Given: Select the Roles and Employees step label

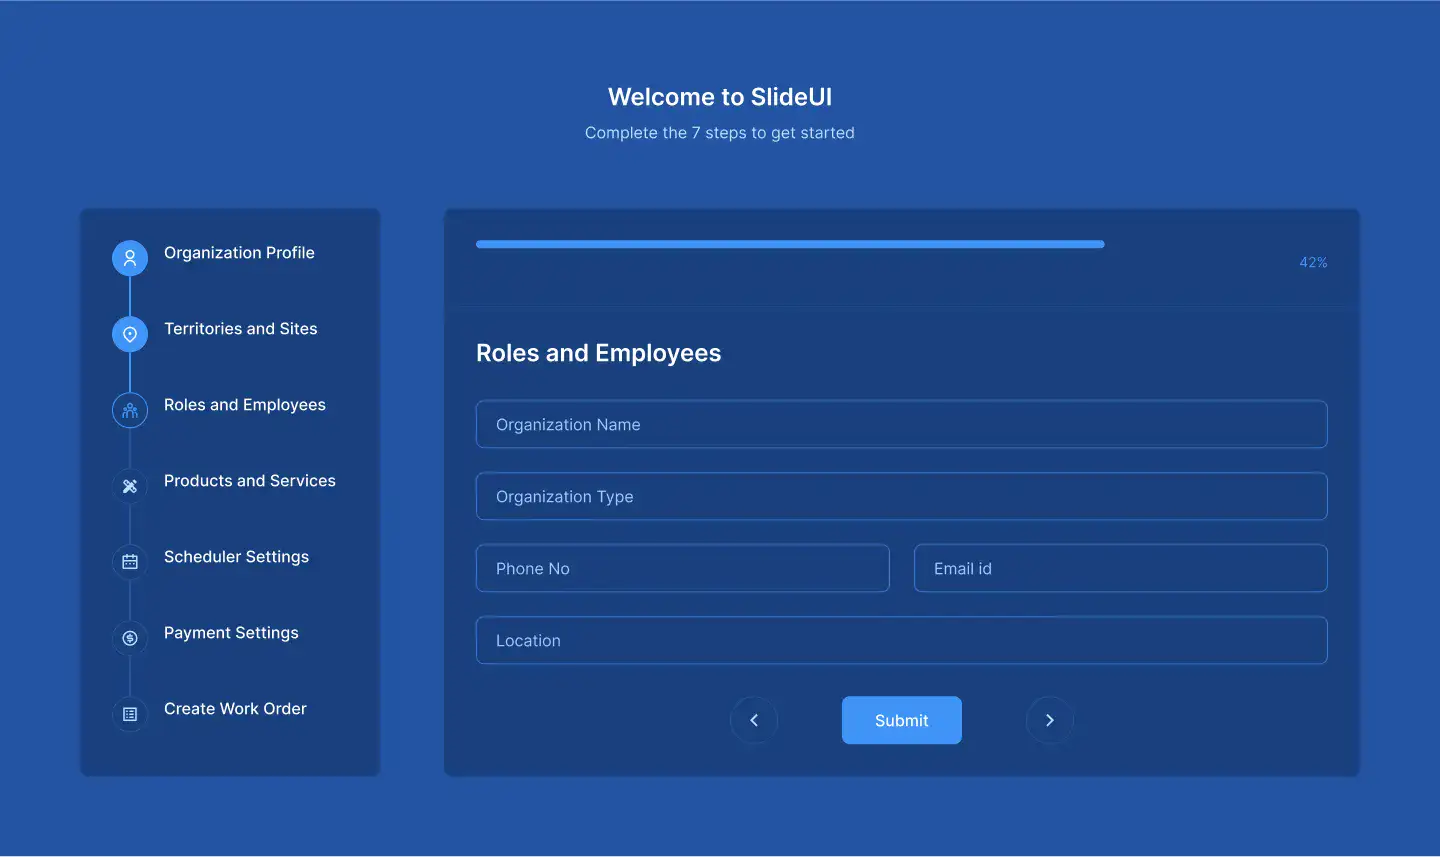Looking at the screenshot, I should click(245, 405).
